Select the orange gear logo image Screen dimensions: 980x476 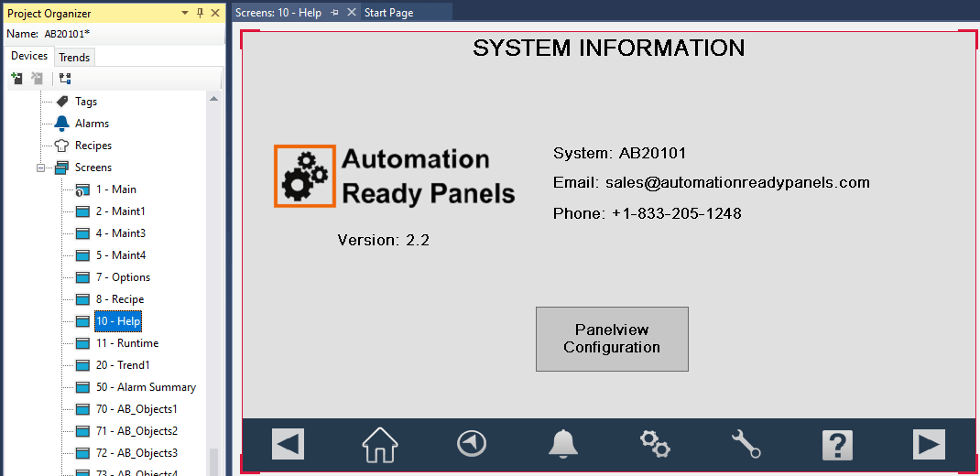click(304, 176)
